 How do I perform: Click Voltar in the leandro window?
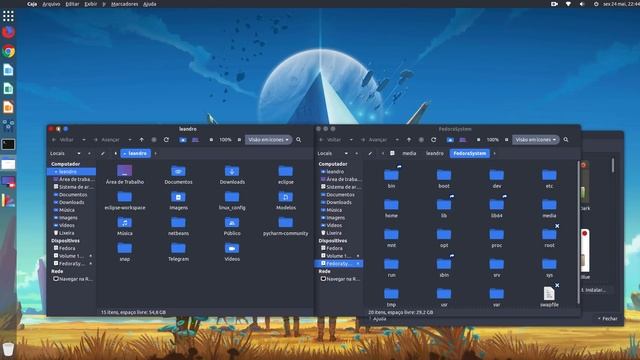click(63, 140)
